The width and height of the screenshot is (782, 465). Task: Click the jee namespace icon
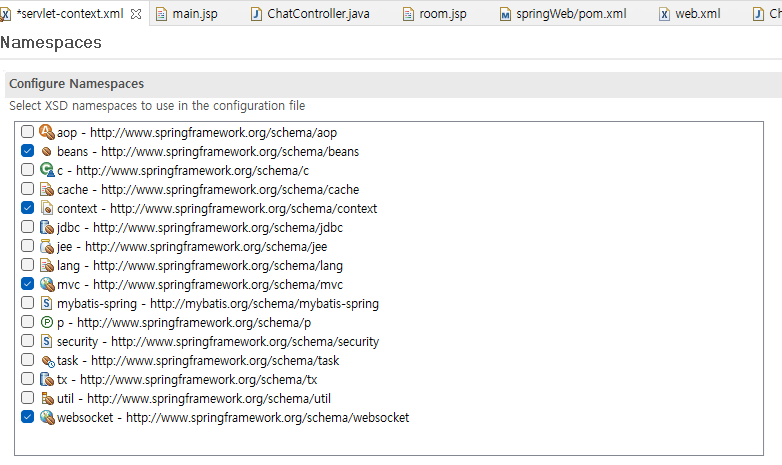pos(47,246)
